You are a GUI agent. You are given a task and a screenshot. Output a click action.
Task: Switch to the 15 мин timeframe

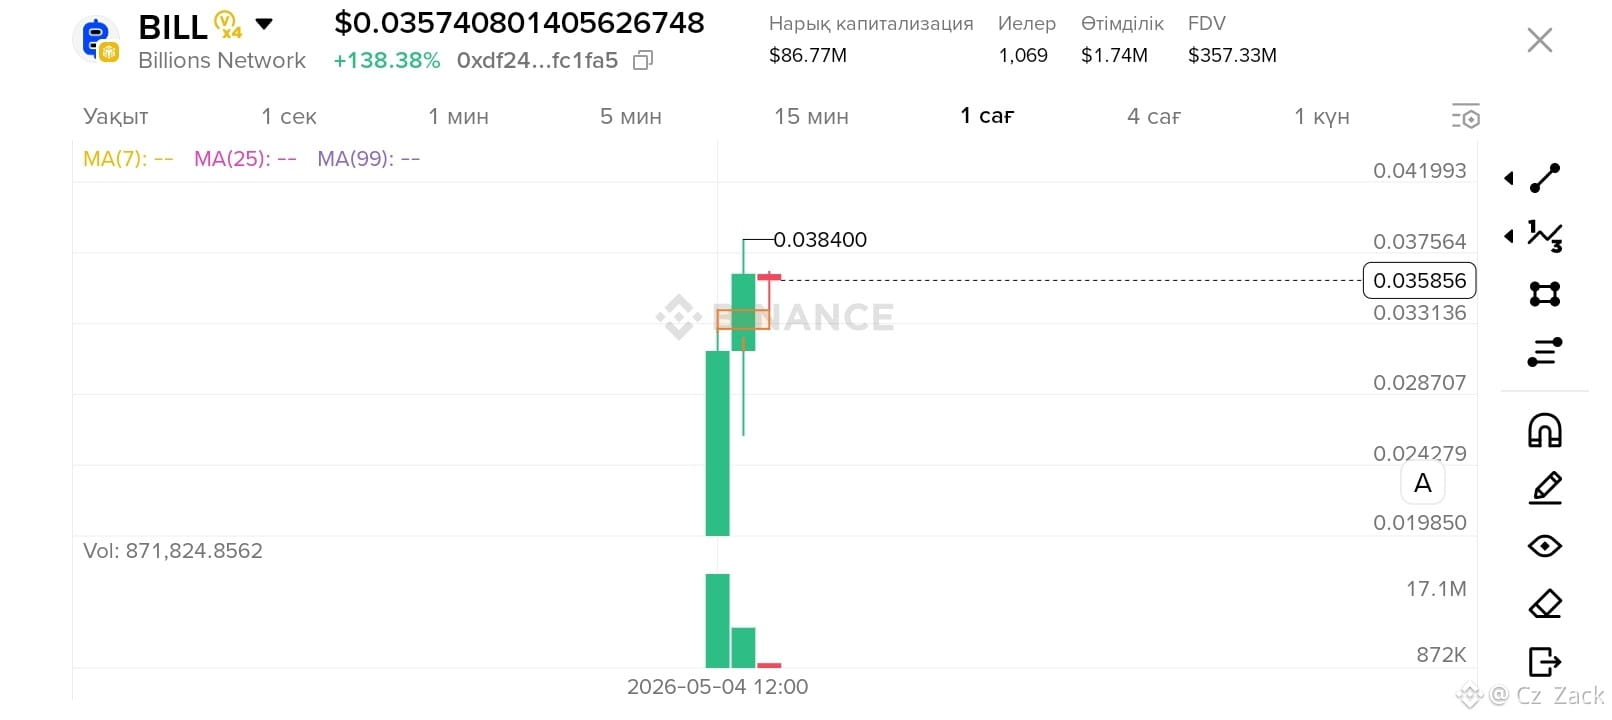811,117
